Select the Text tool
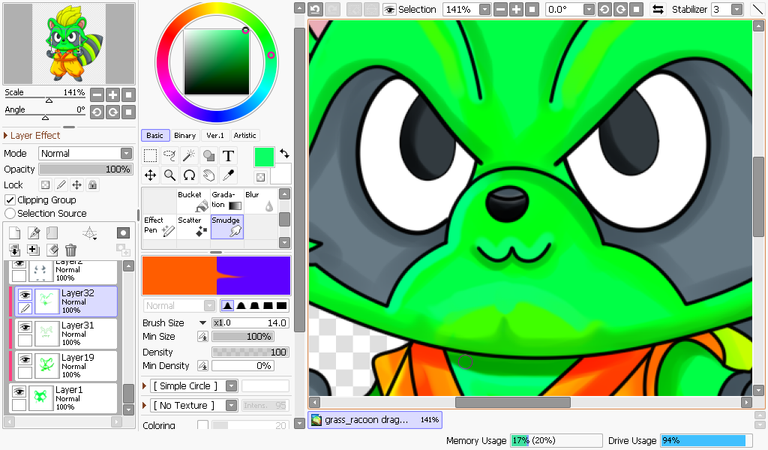The height and width of the screenshot is (450, 768). [228, 156]
